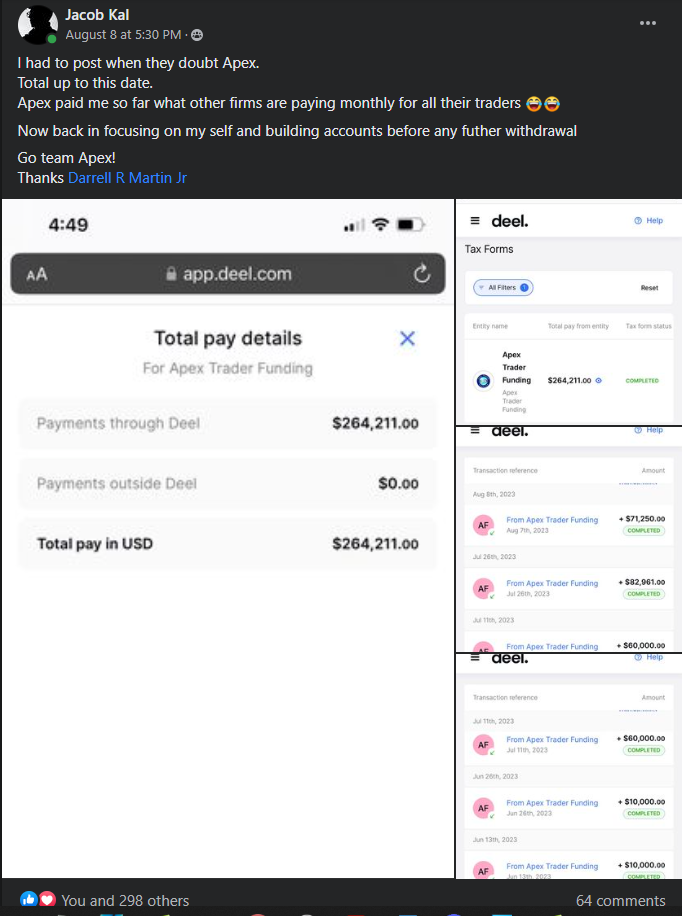Click the AF avatar for the $82,961.00 payment
Viewport: 682px width, 916px height.
pos(483,588)
